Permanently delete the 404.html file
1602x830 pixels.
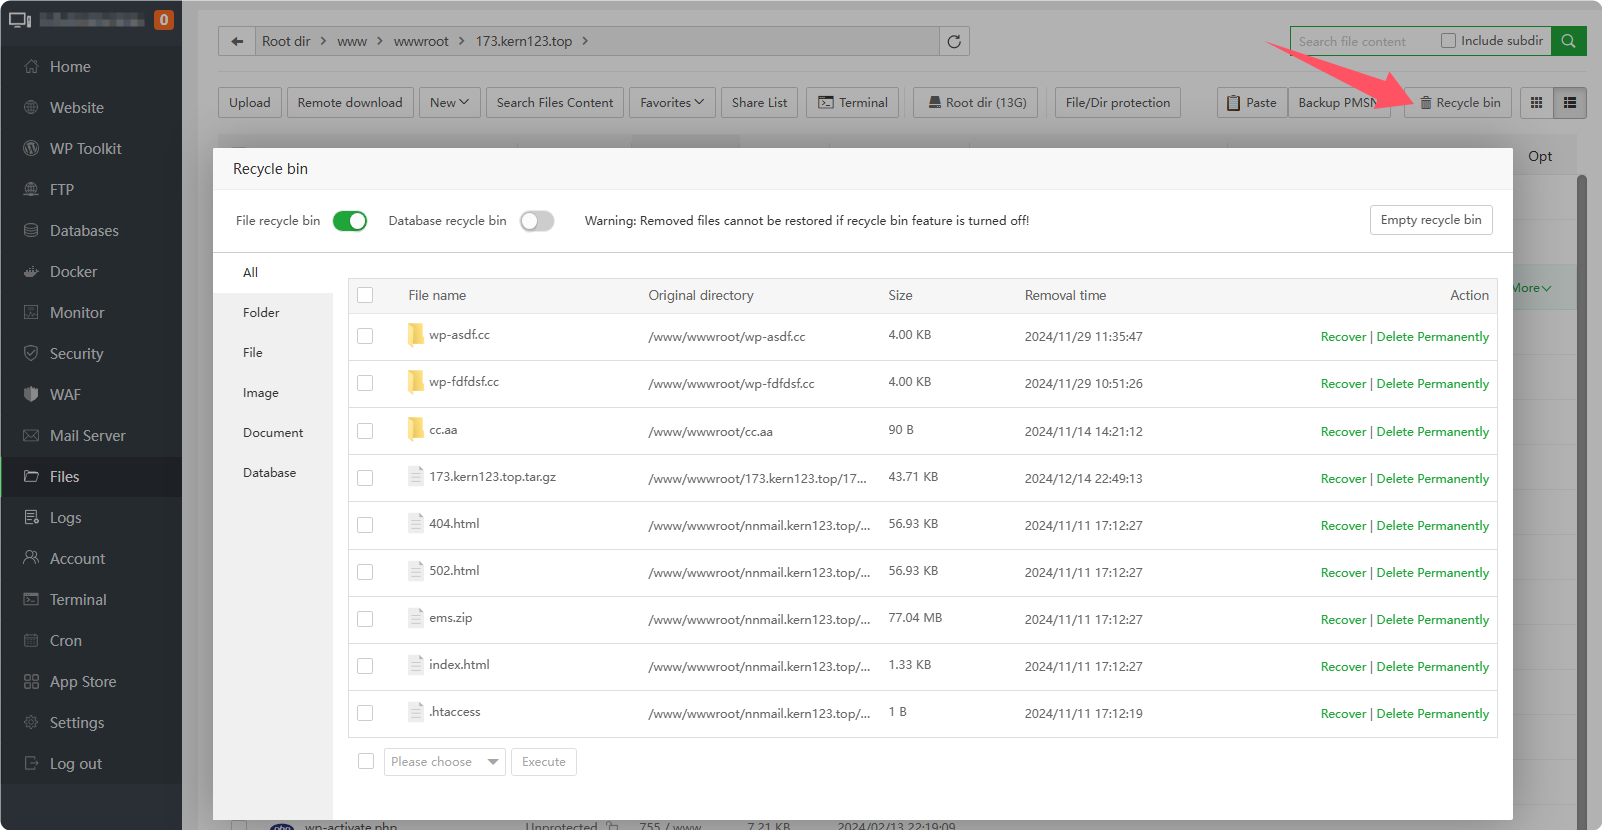(x=1432, y=526)
